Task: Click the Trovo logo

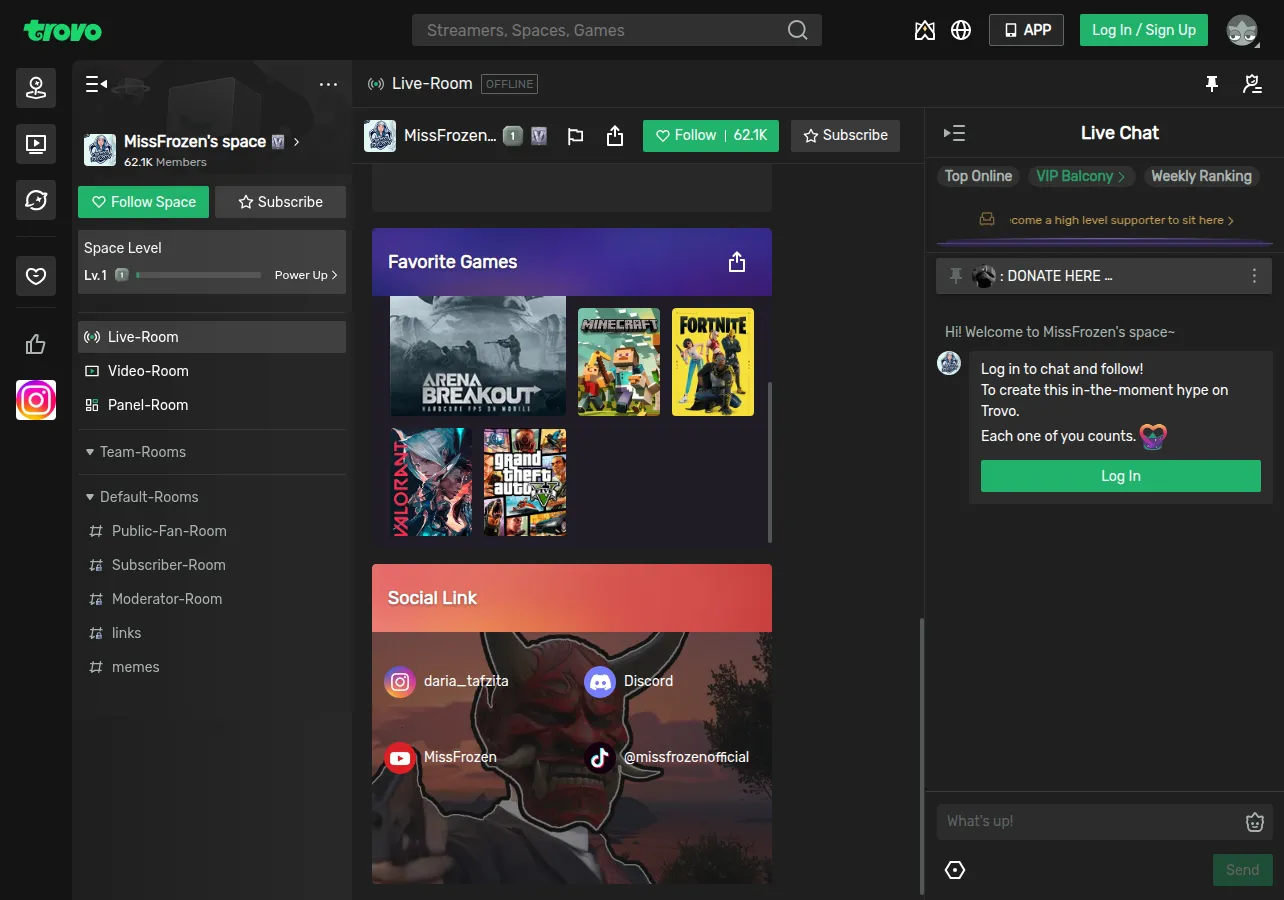Action: tap(63, 30)
